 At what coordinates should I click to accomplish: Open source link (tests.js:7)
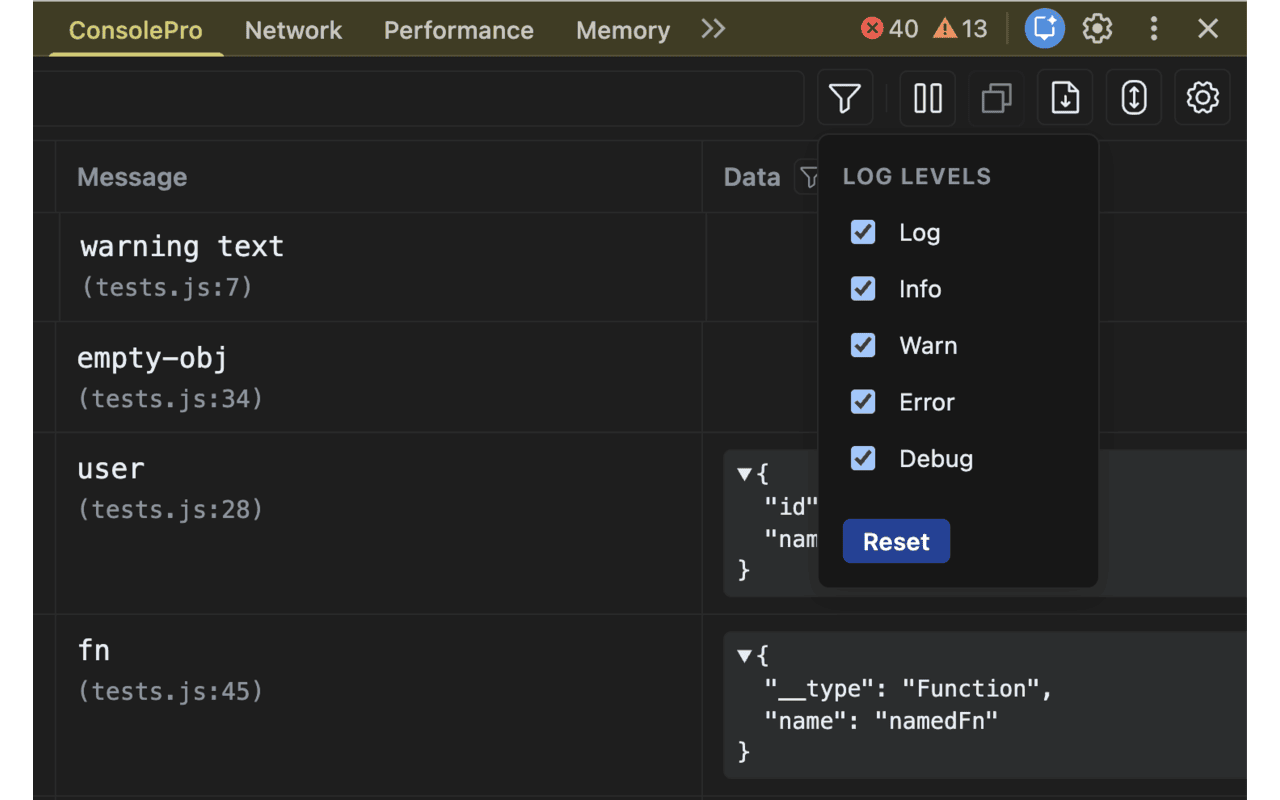(x=166, y=287)
